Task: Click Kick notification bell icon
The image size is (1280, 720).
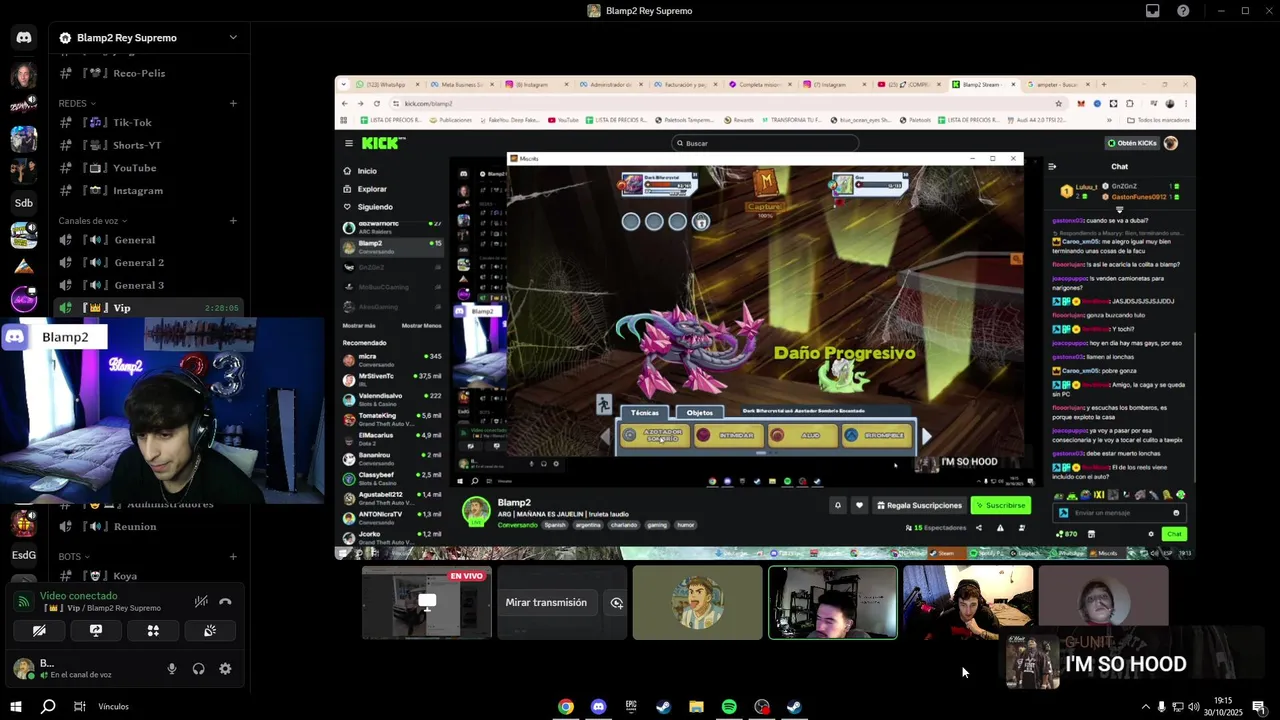Action: pyautogui.click(x=838, y=505)
